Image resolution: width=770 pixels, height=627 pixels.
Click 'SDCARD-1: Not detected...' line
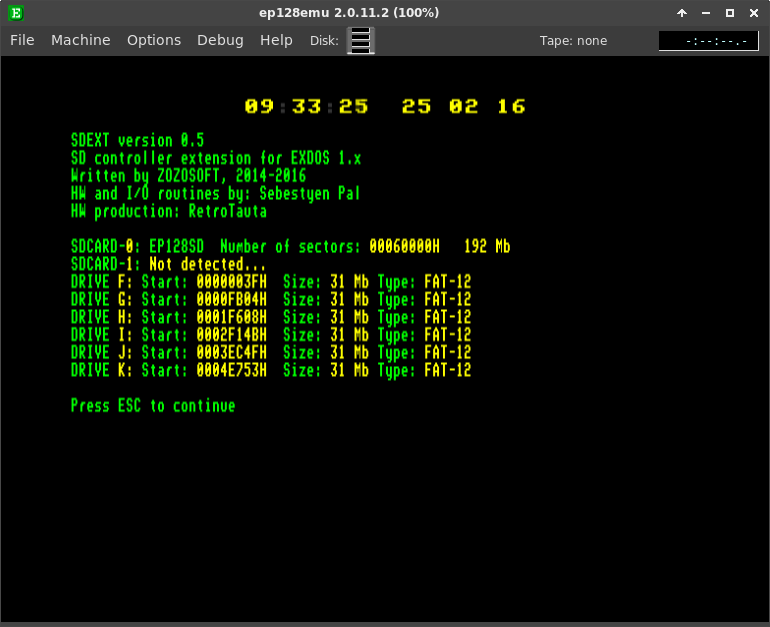tap(168, 265)
